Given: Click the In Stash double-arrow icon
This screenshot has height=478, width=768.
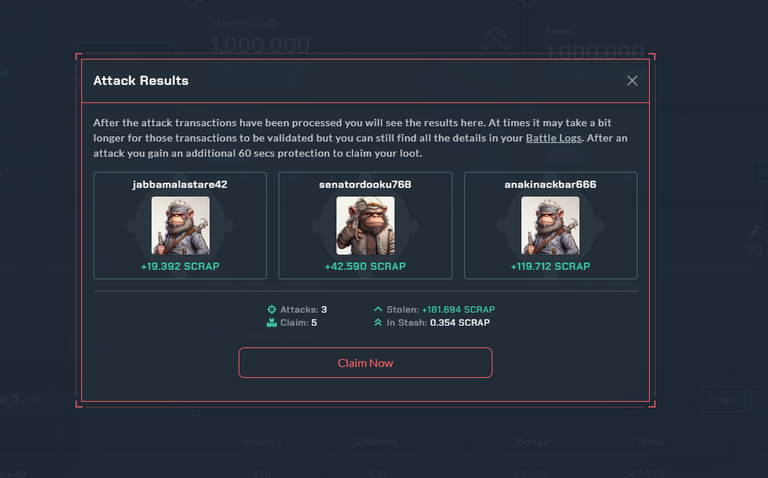Looking at the screenshot, I should click(x=378, y=323).
